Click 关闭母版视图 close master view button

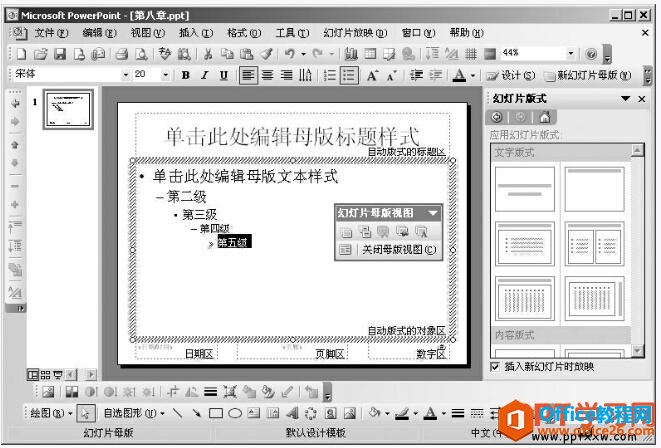pos(399,249)
